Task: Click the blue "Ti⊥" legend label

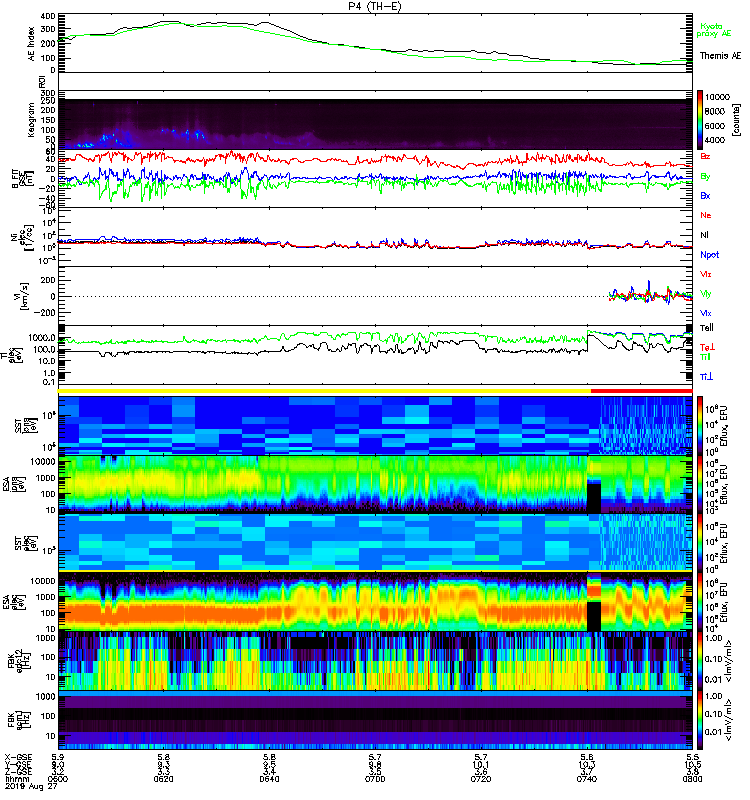Action: coord(706,377)
